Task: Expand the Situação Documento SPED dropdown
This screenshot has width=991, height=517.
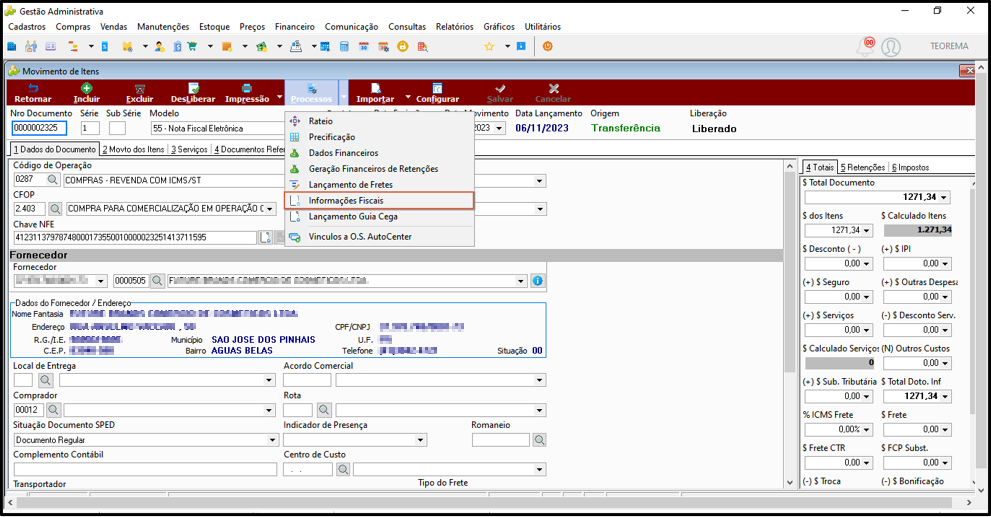Action: pos(272,440)
